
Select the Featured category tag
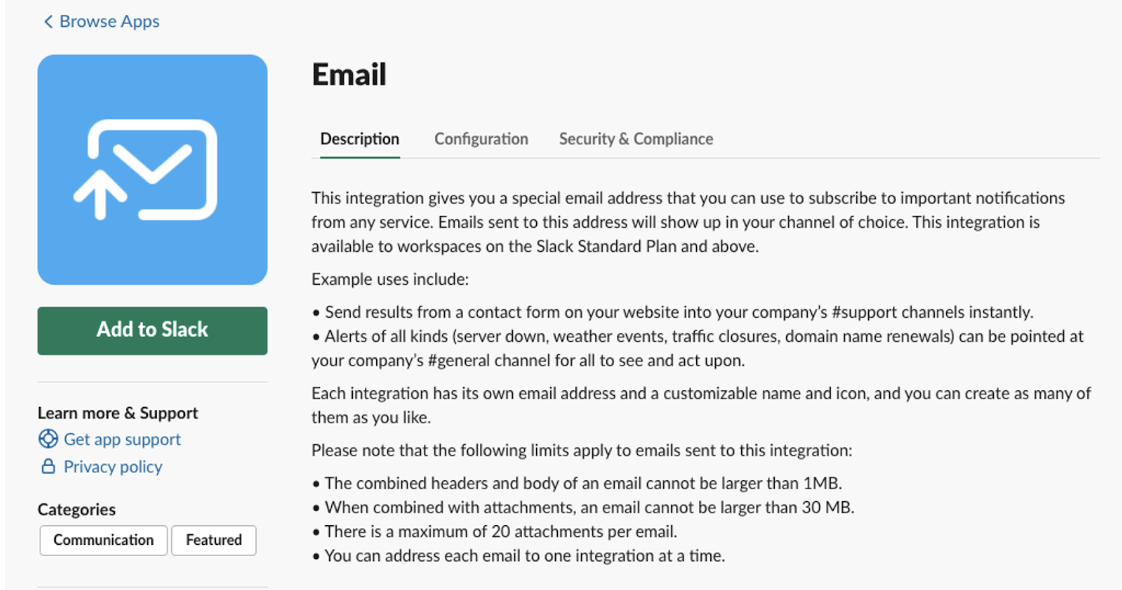click(214, 540)
